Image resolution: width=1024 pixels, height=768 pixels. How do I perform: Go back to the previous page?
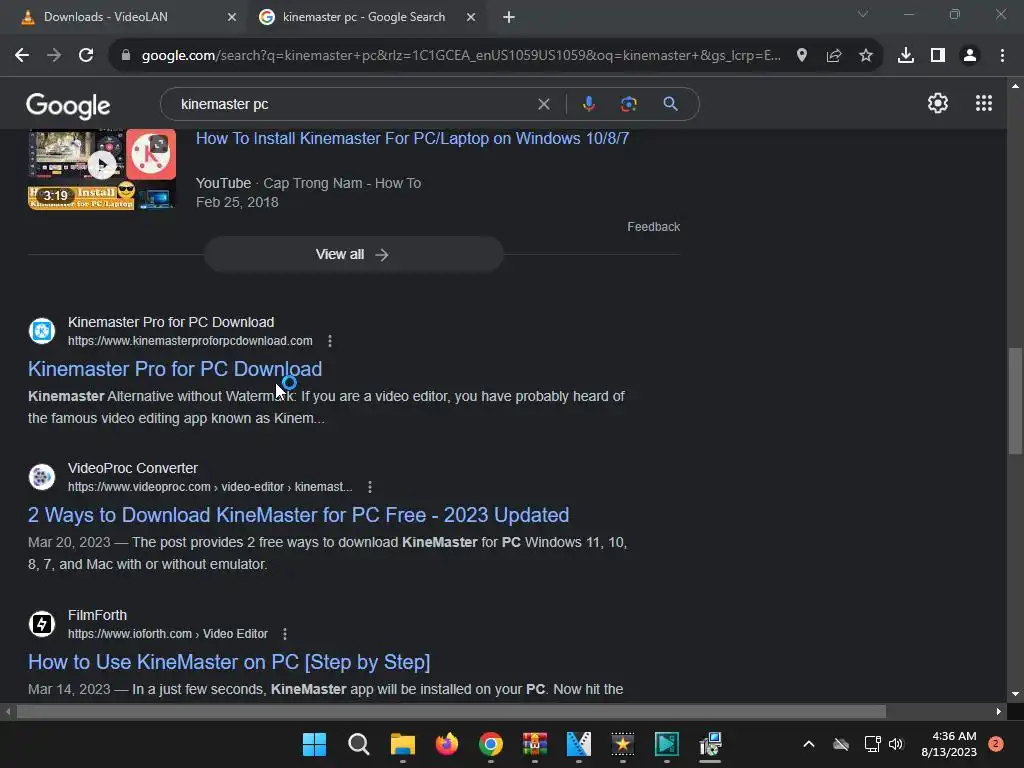coord(22,56)
